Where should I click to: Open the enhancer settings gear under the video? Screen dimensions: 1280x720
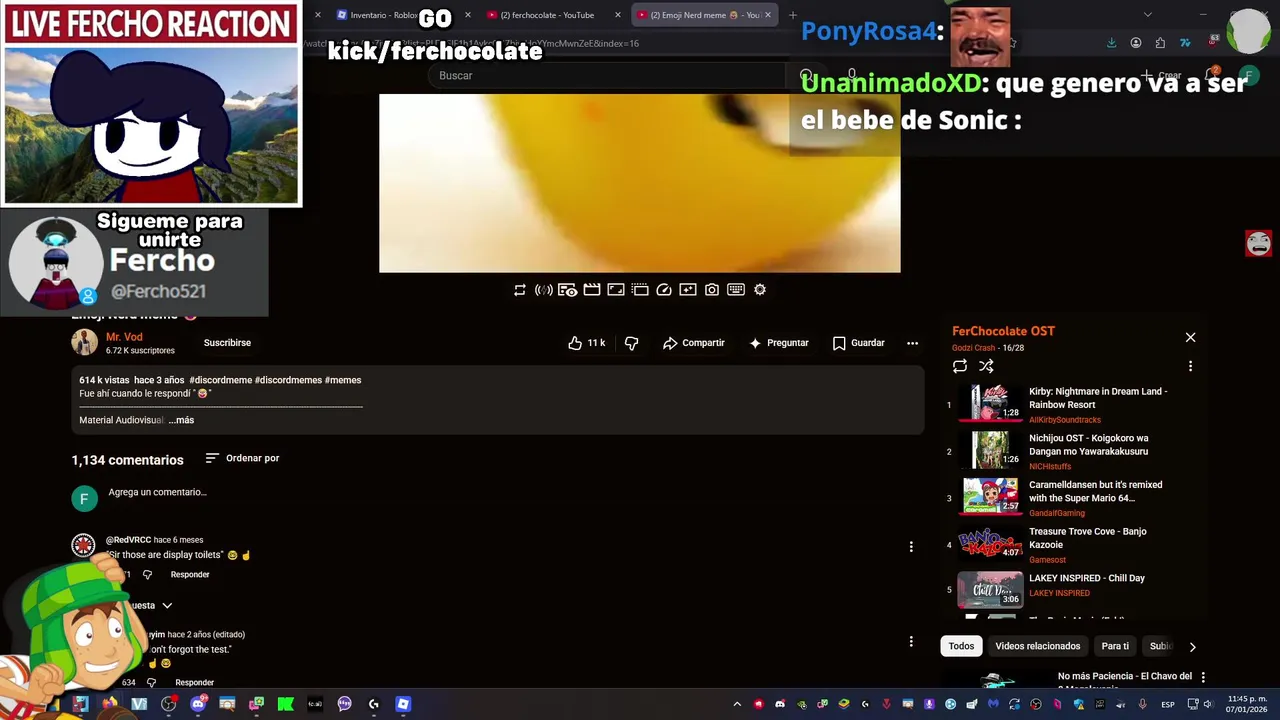[x=760, y=290]
